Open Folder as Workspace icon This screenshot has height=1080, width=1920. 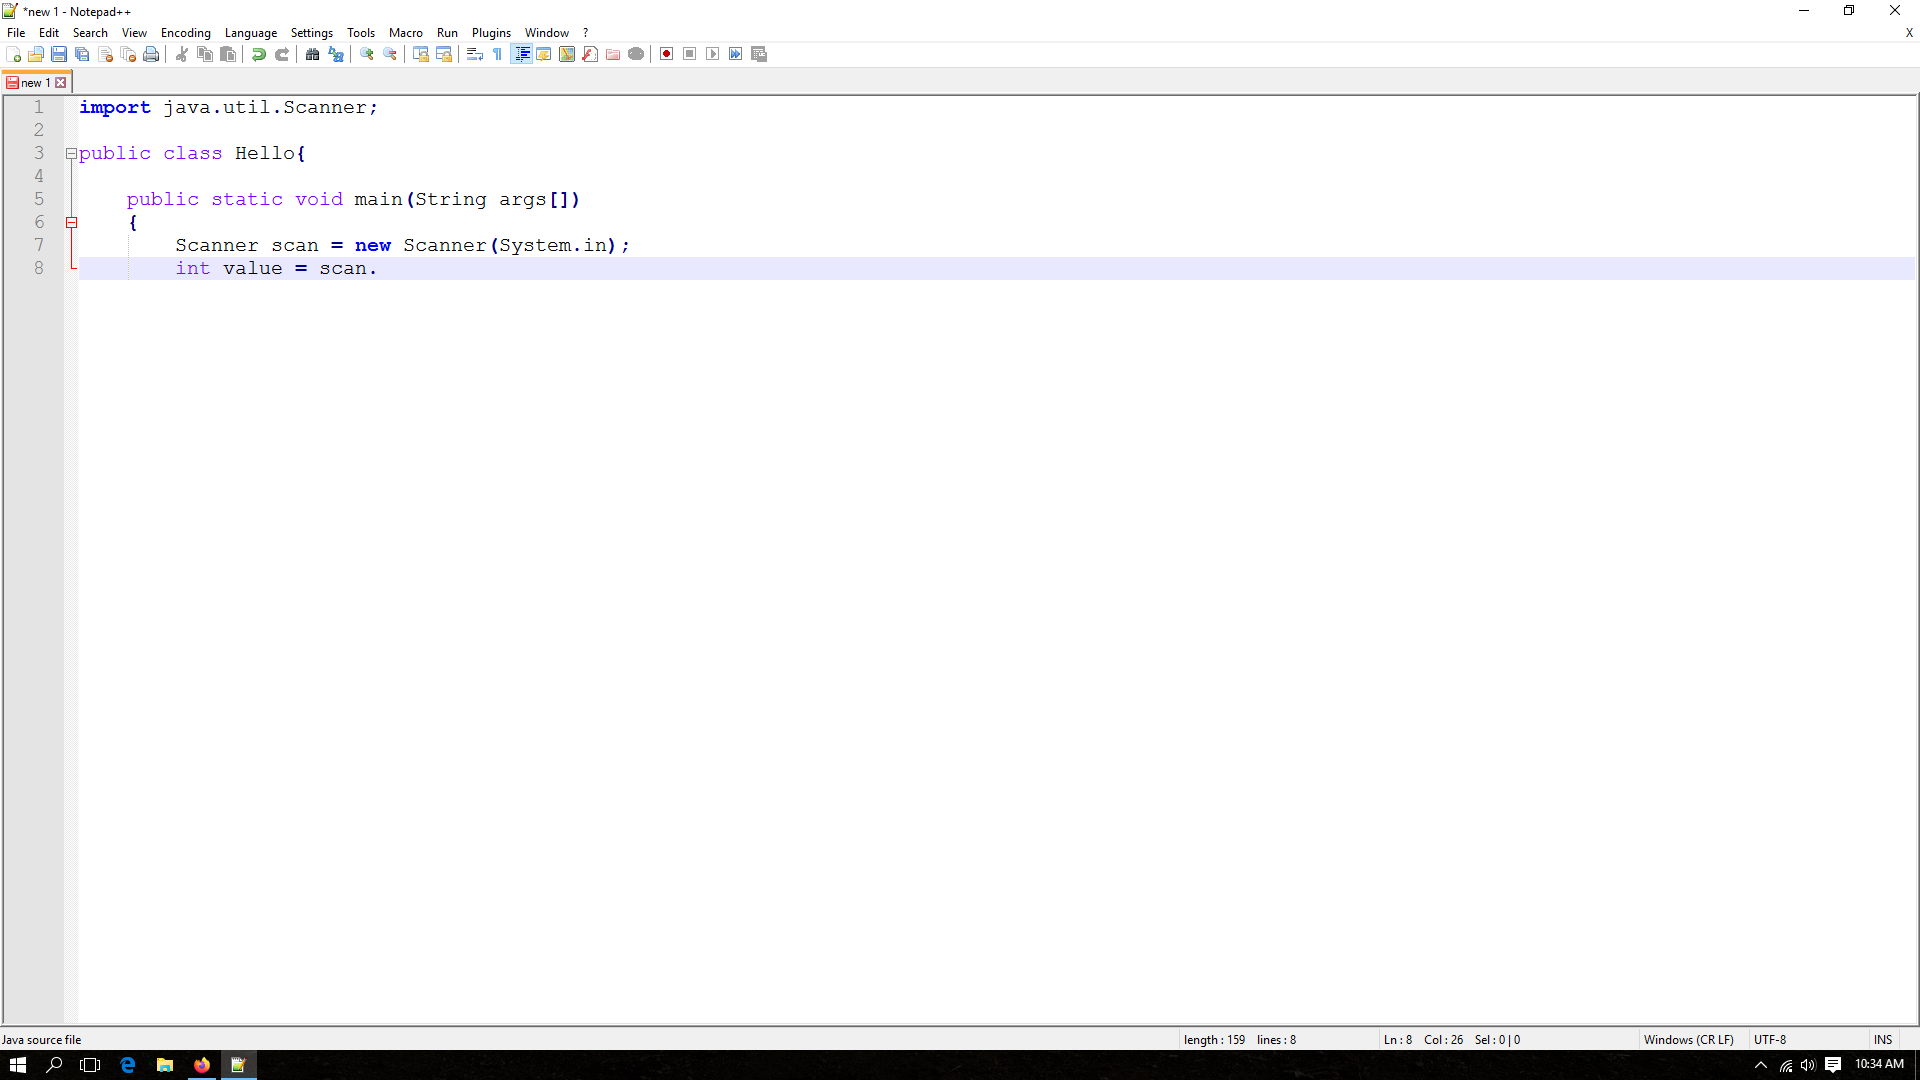tap(613, 54)
